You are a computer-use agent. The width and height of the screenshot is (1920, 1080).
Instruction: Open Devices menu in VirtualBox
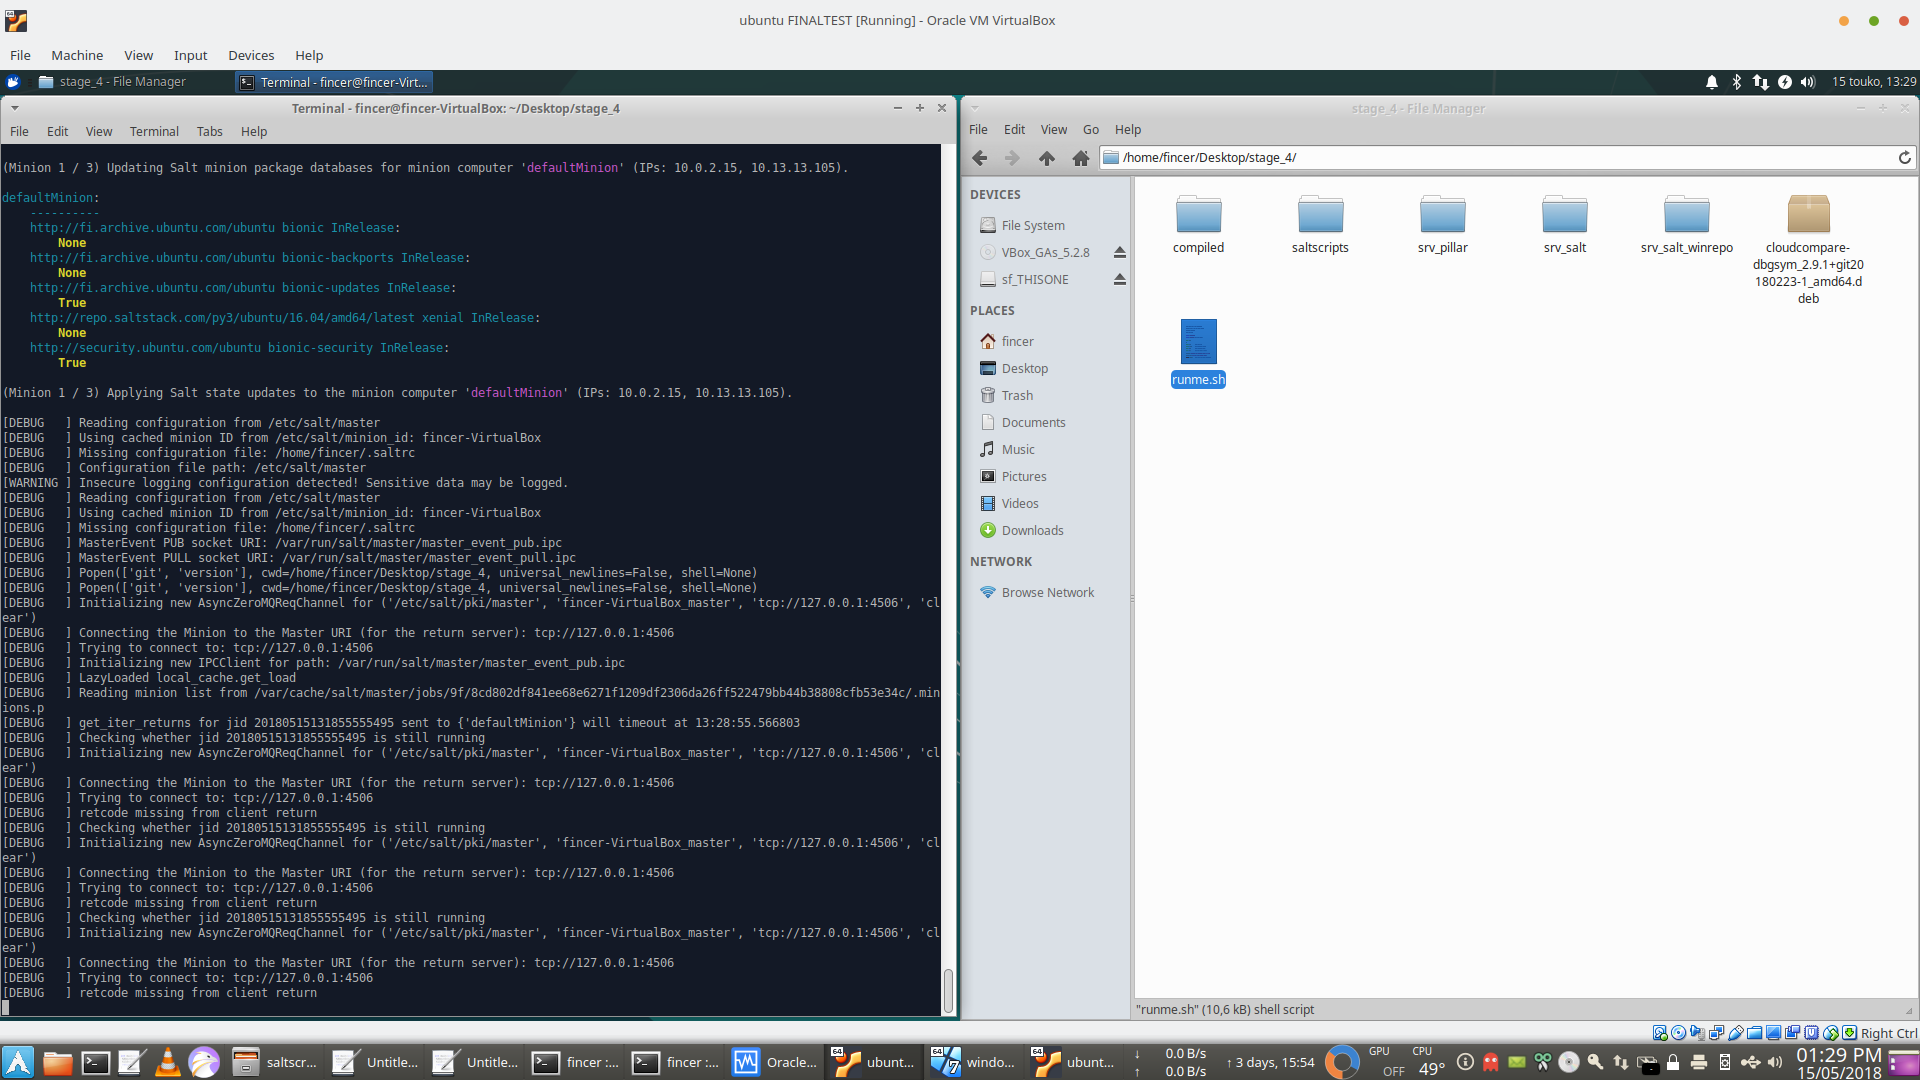click(250, 56)
